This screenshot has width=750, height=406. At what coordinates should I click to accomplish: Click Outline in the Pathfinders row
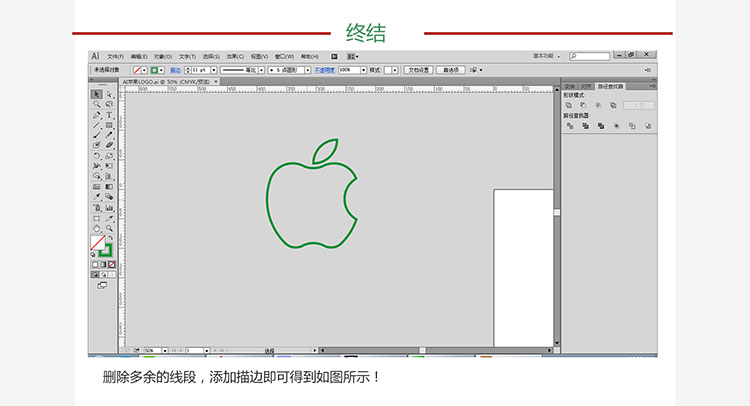pos(632,126)
